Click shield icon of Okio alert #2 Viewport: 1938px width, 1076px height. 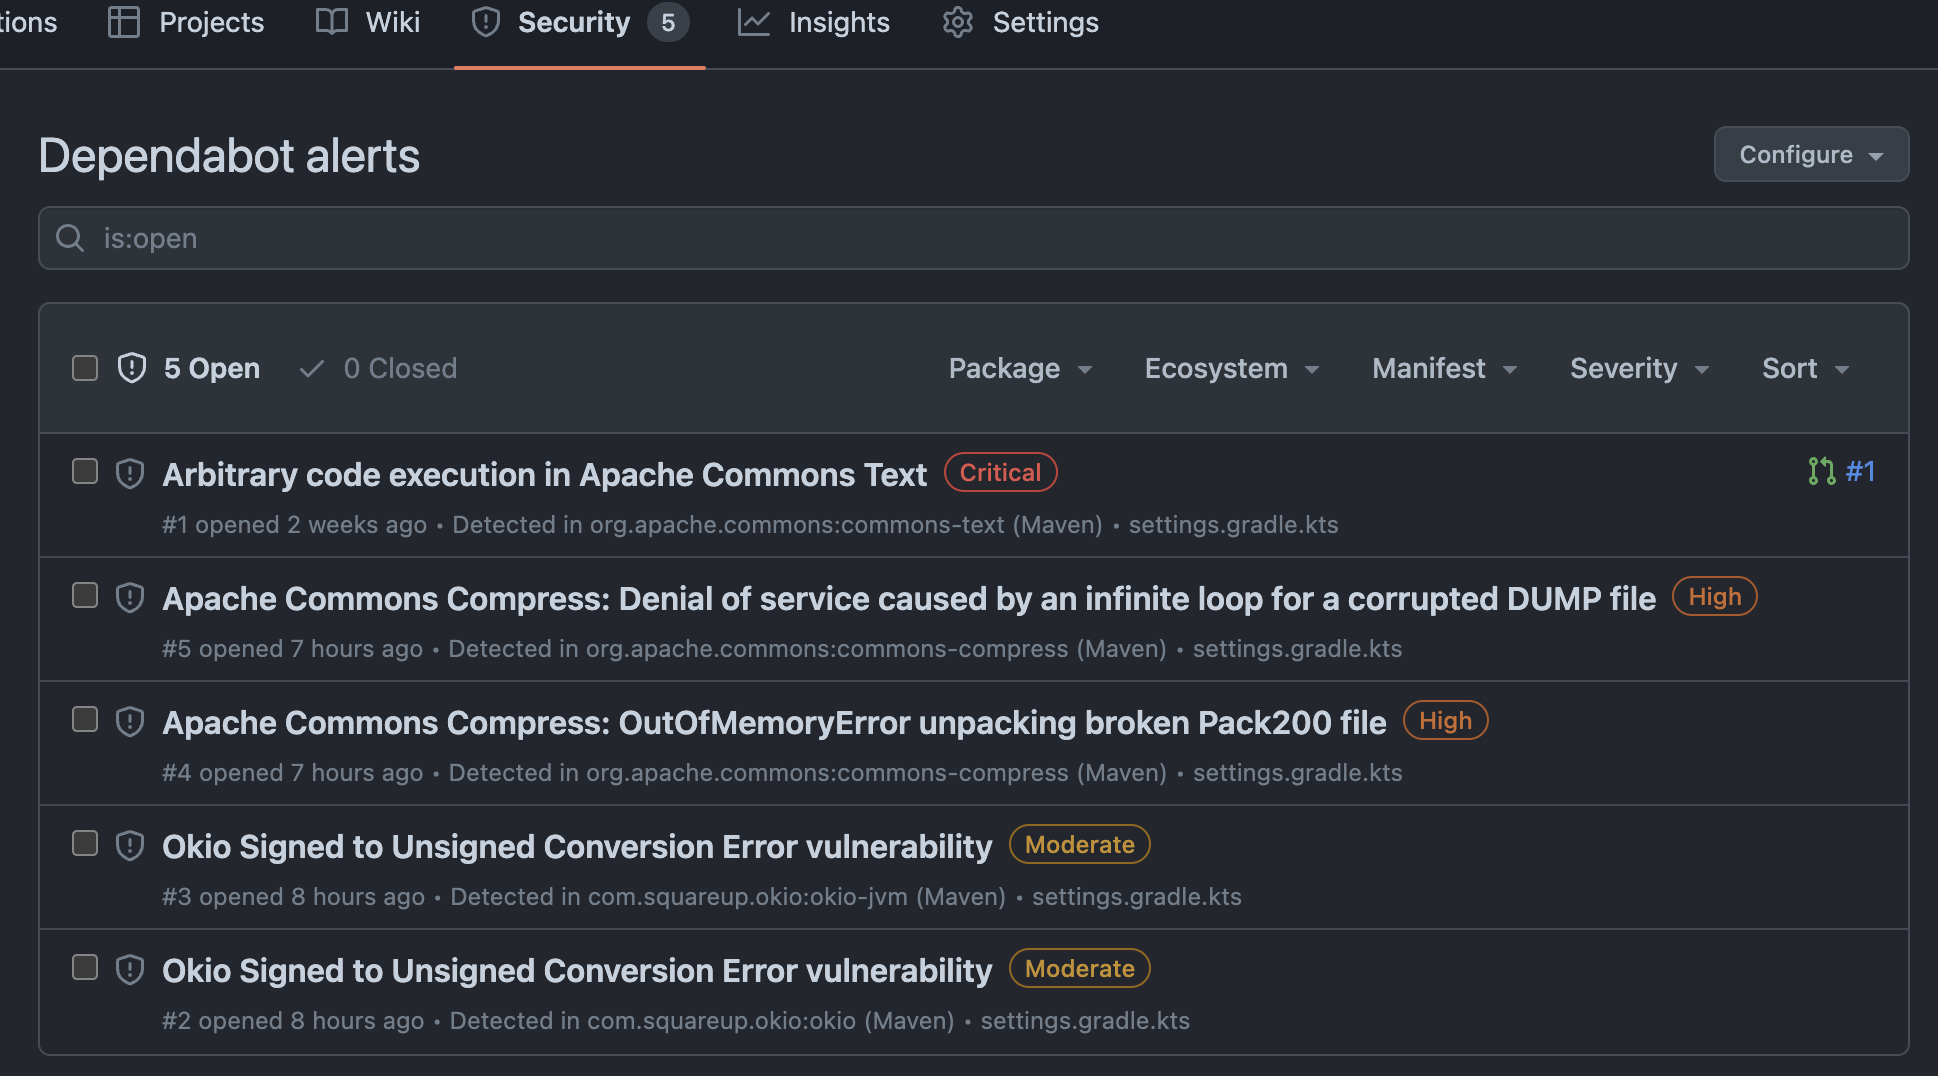click(130, 969)
